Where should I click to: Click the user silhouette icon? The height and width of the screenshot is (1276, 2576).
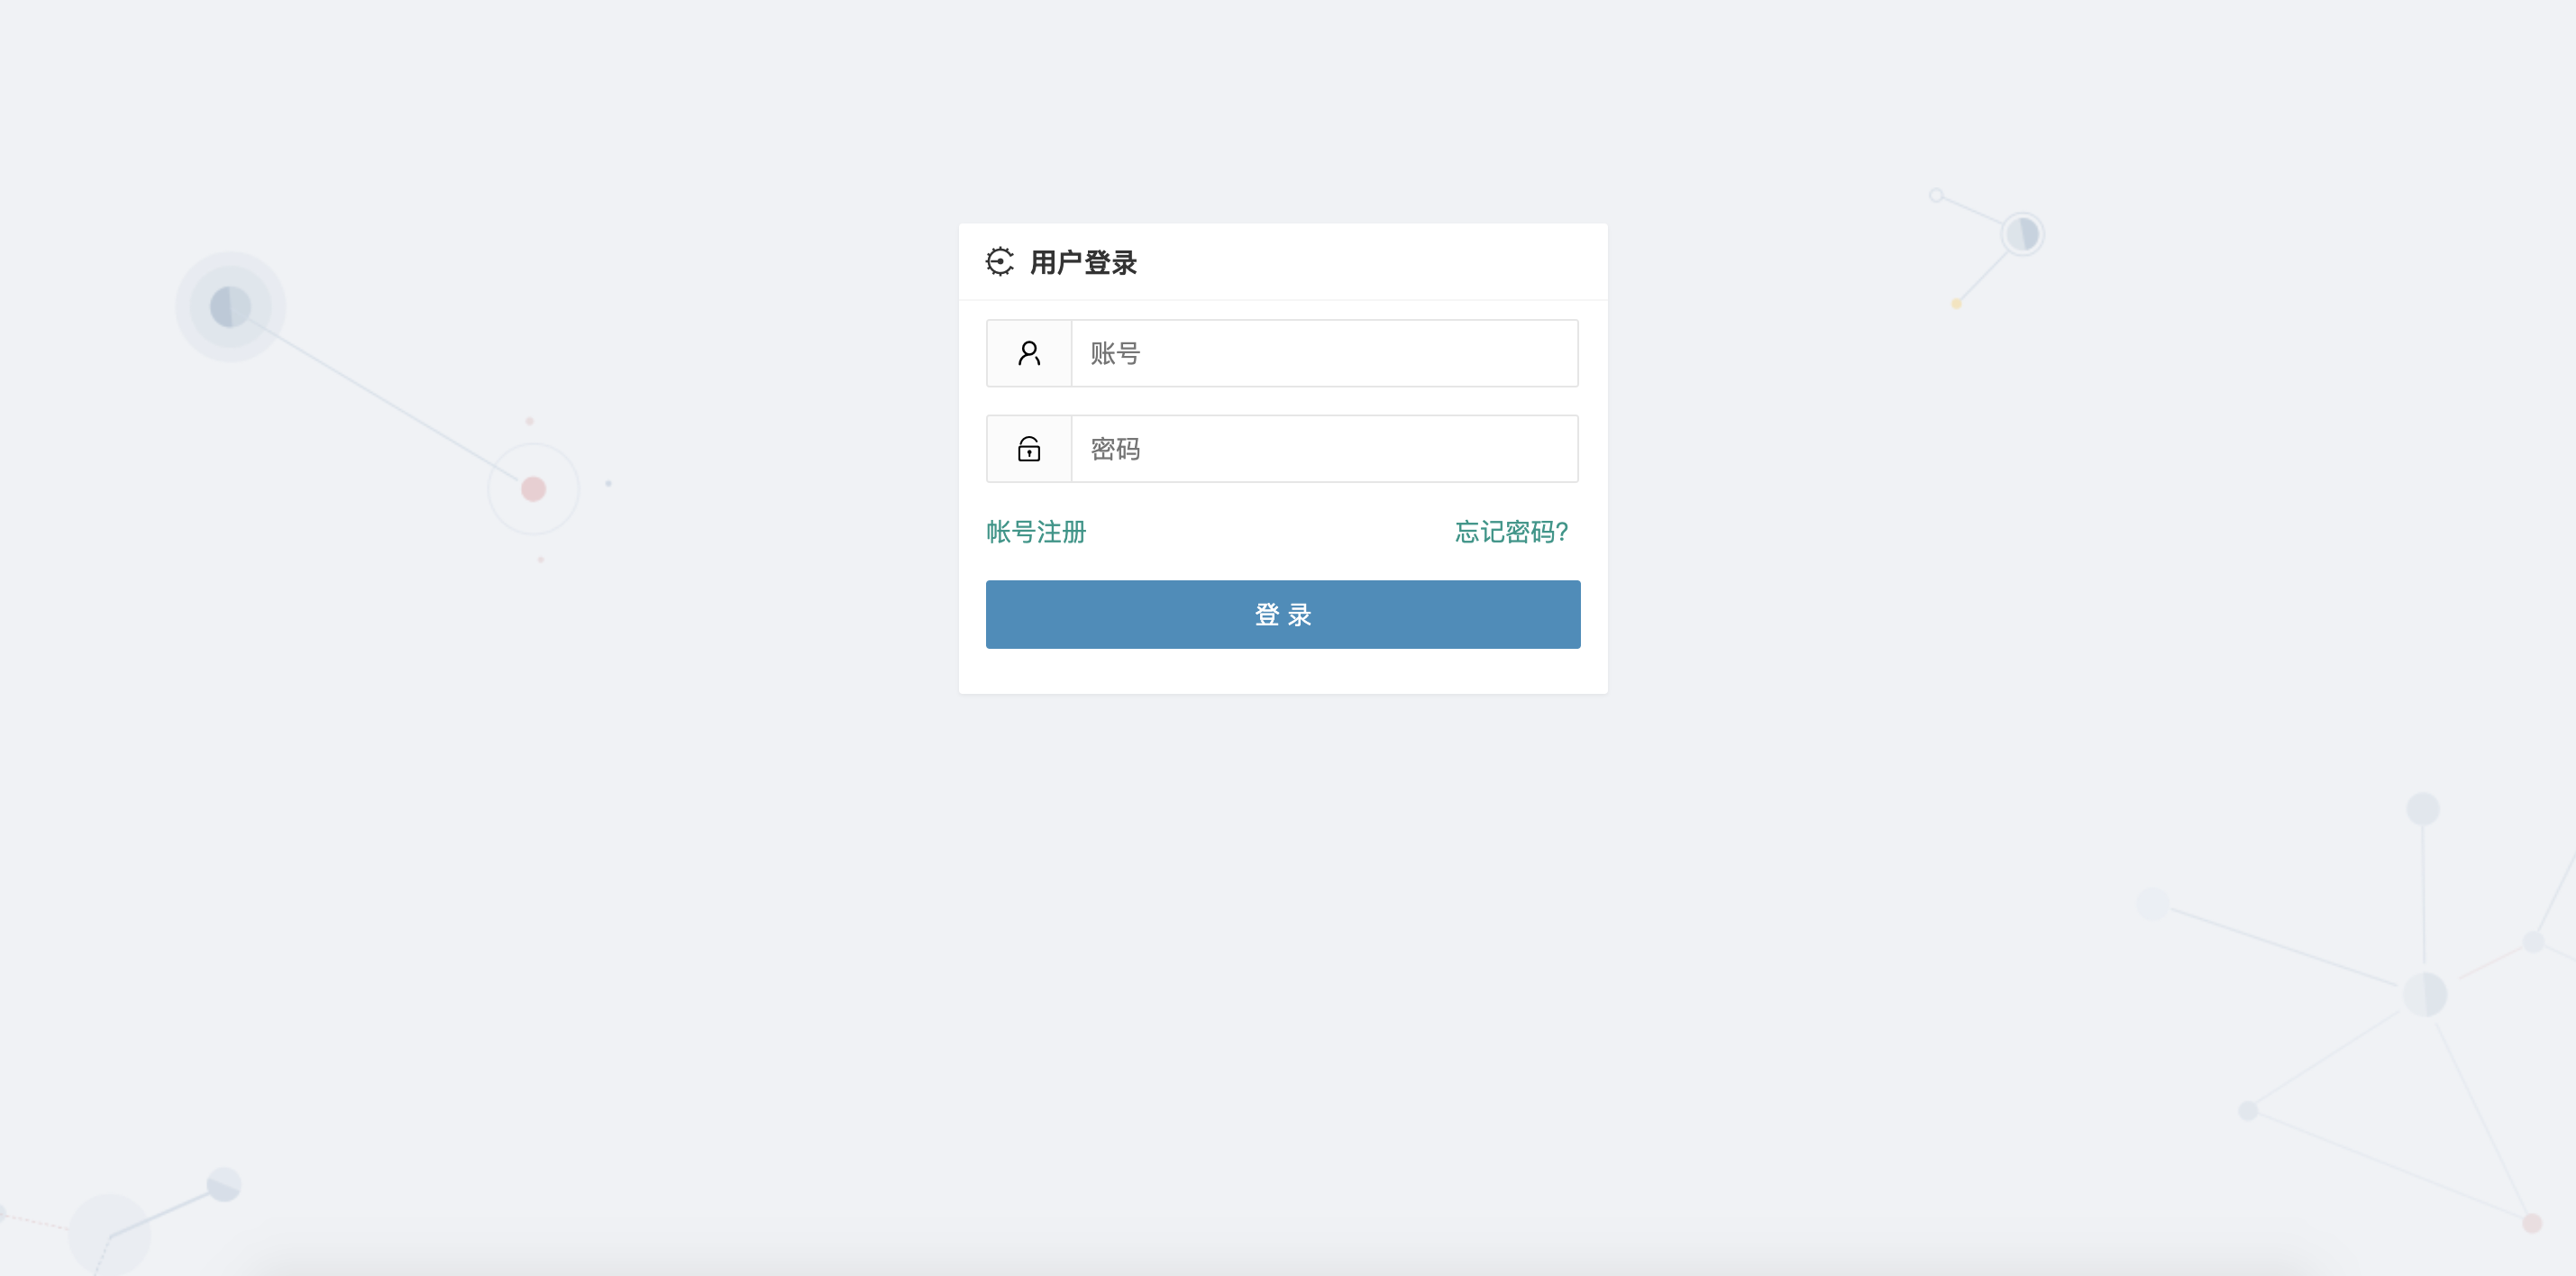pos(1029,353)
